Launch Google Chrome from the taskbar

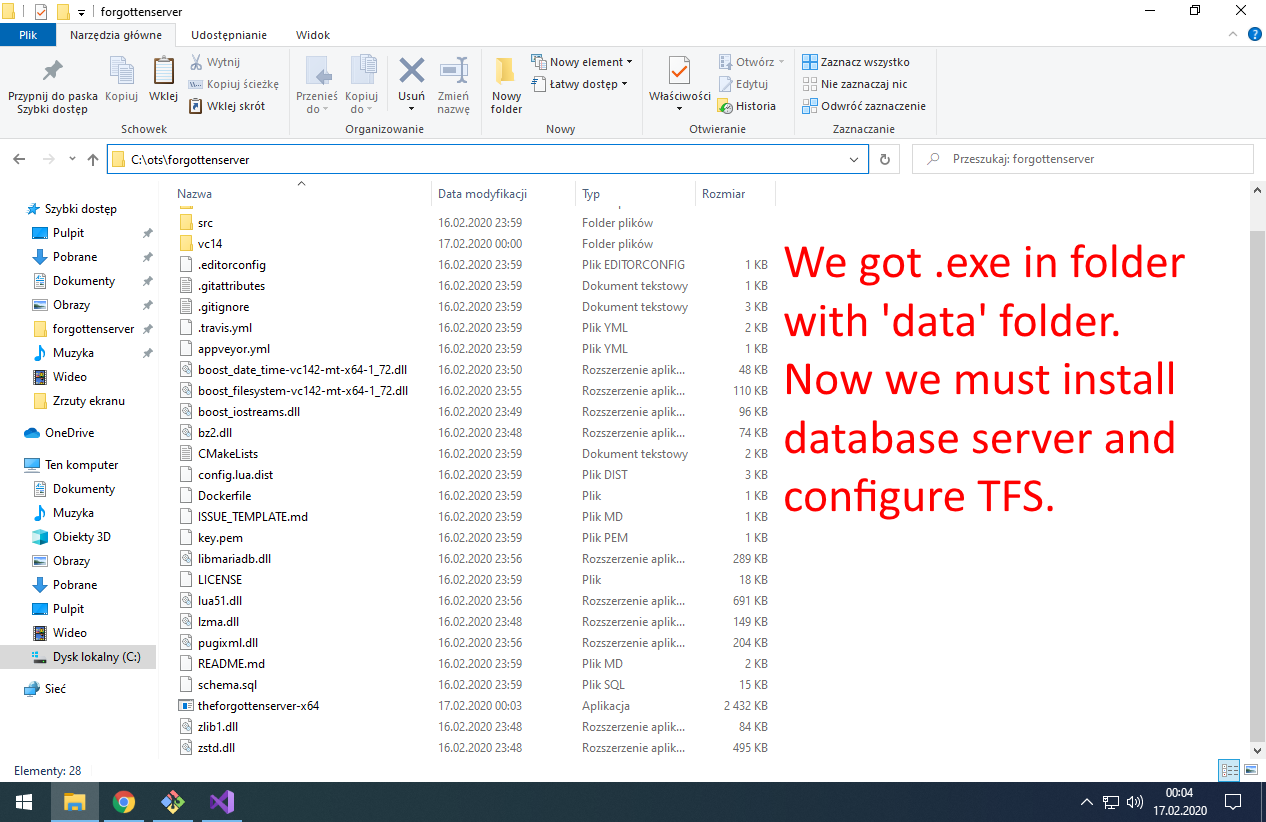123,801
